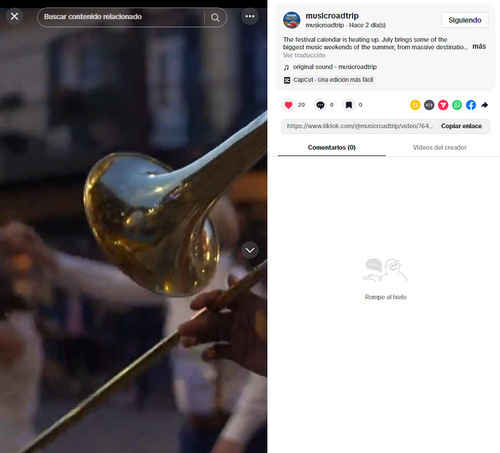Click the search magnifier icon
500x453 pixels.
click(x=215, y=17)
